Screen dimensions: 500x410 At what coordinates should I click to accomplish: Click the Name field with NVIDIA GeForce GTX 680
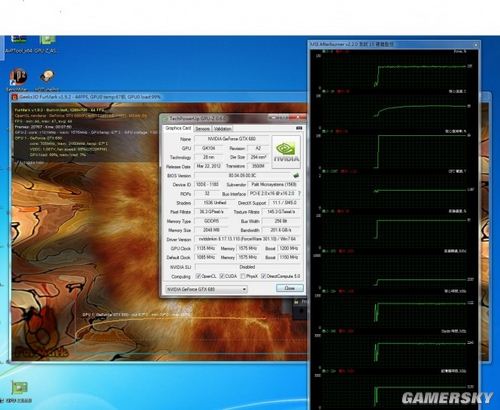click(232, 139)
